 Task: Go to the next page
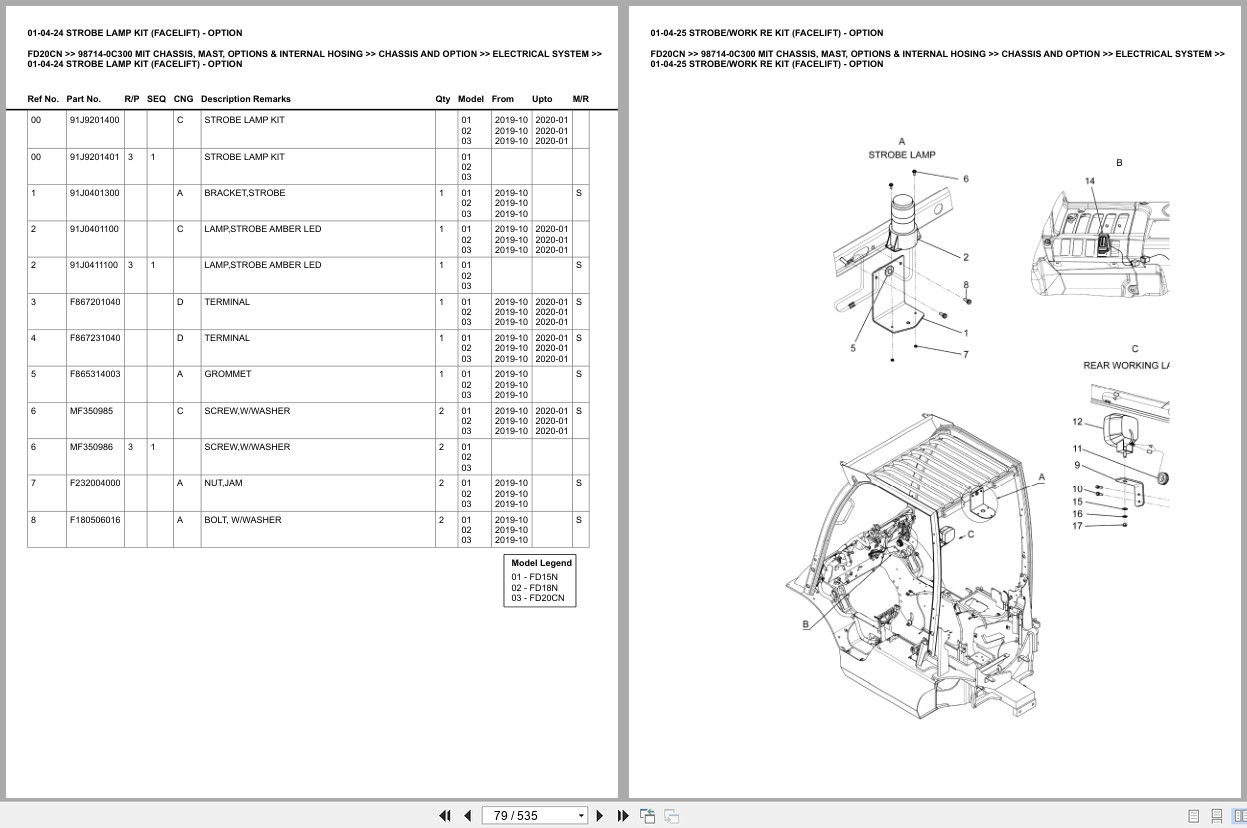(x=600, y=815)
